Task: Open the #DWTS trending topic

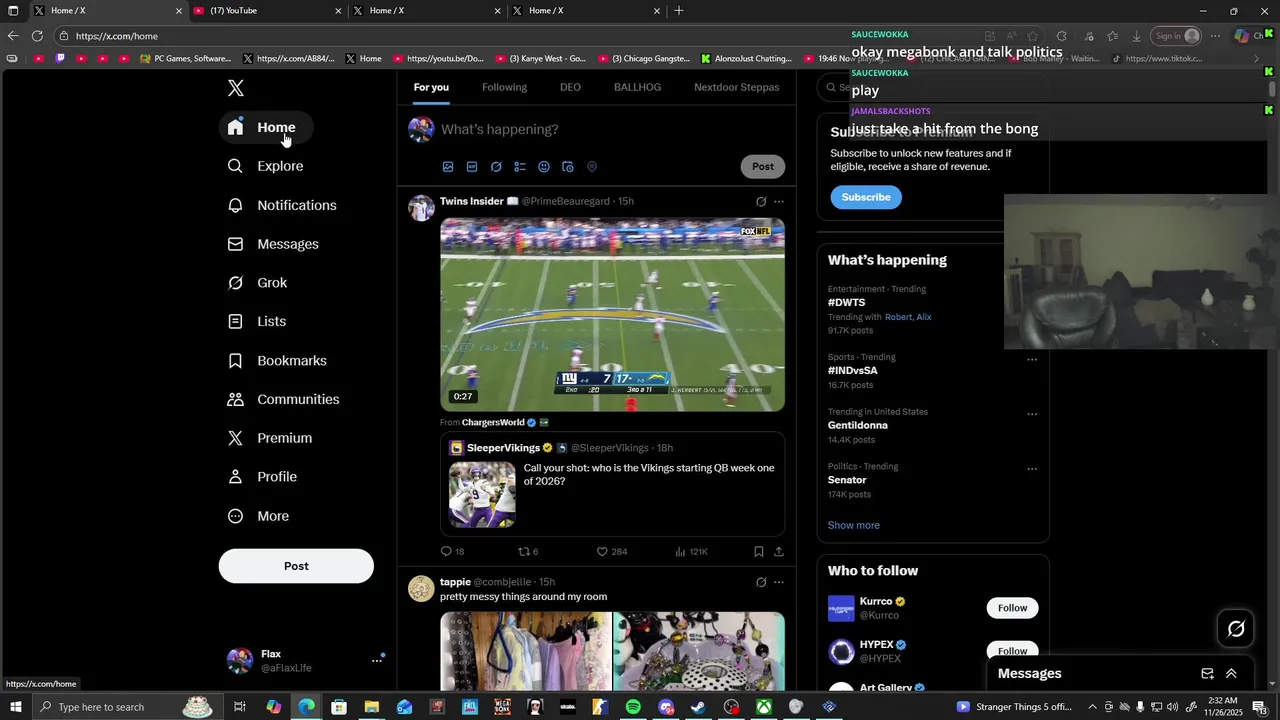Action: tap(847, 302)
